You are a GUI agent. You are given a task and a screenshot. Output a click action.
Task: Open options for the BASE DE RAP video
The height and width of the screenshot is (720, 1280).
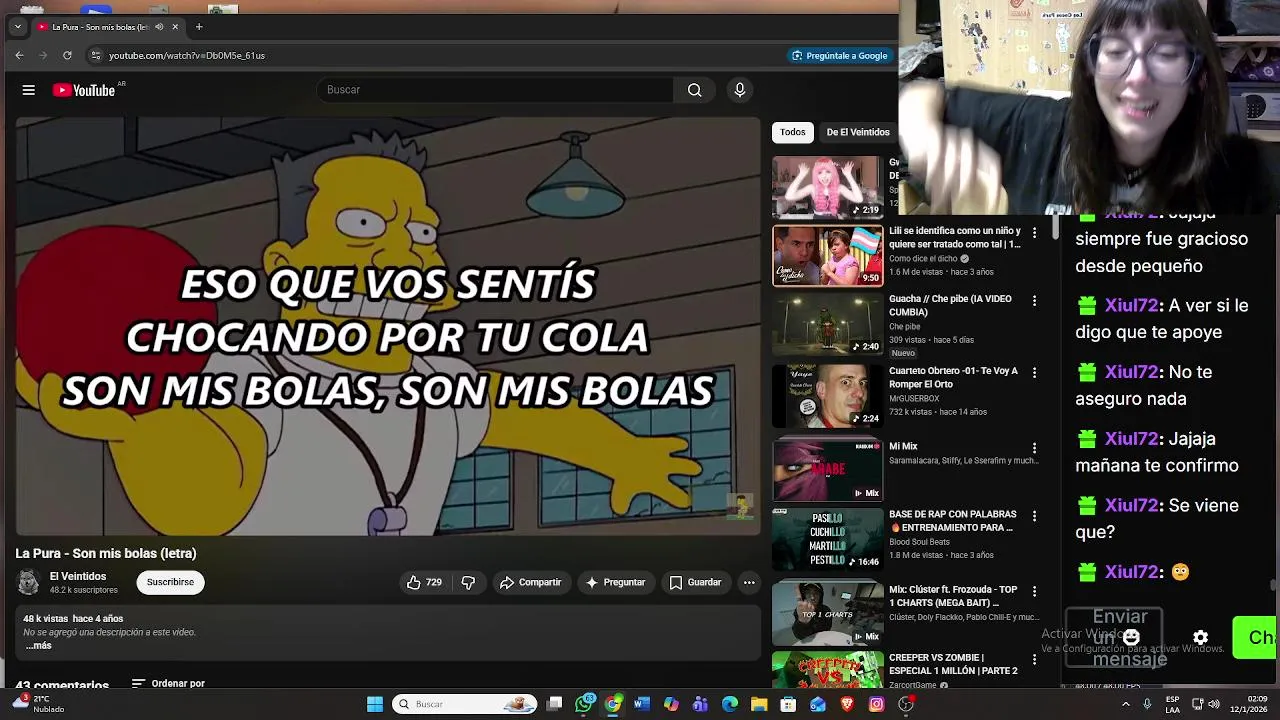[1035, 516]
